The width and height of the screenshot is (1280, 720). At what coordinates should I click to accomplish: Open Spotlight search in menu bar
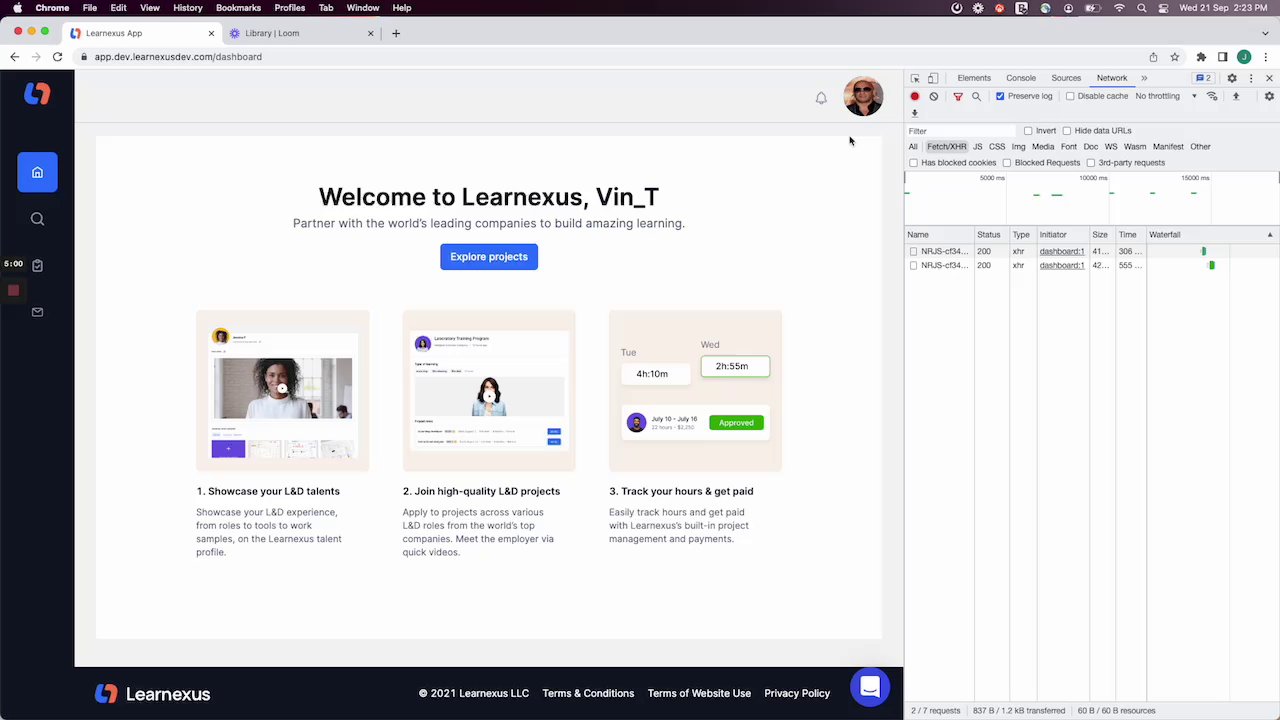1141,8
